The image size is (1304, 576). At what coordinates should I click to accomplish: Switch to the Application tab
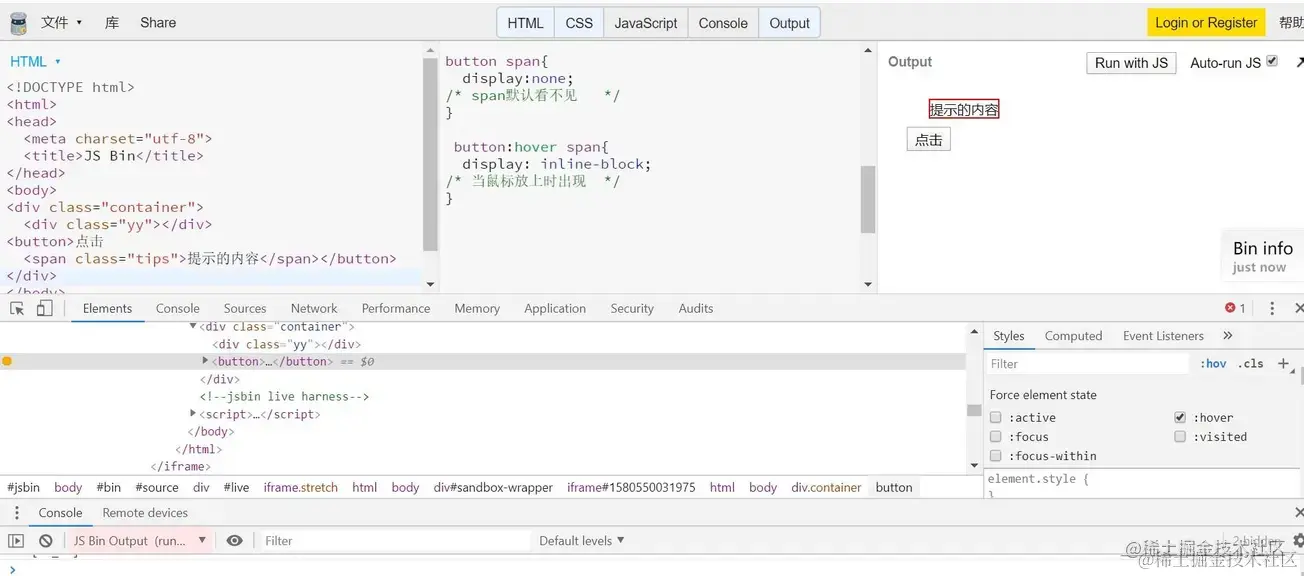coord(555,308)
